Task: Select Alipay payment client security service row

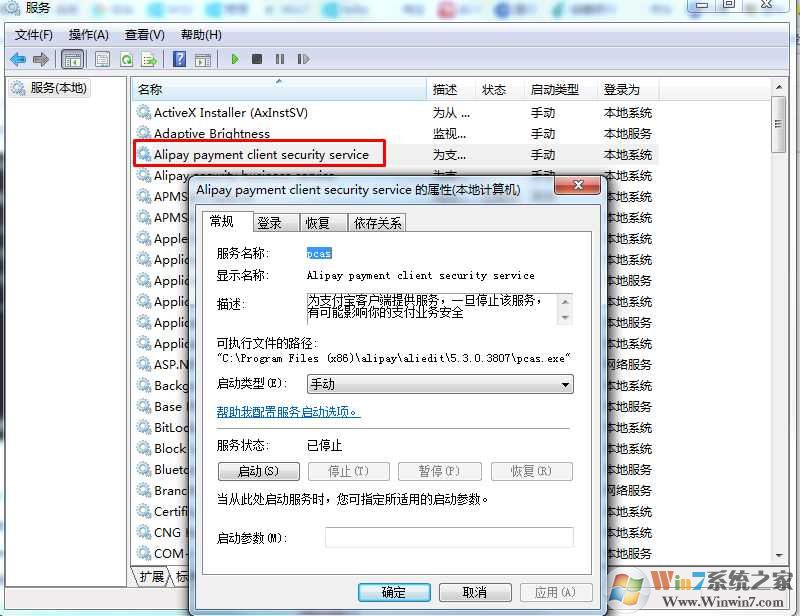Action: pos(395,154)
